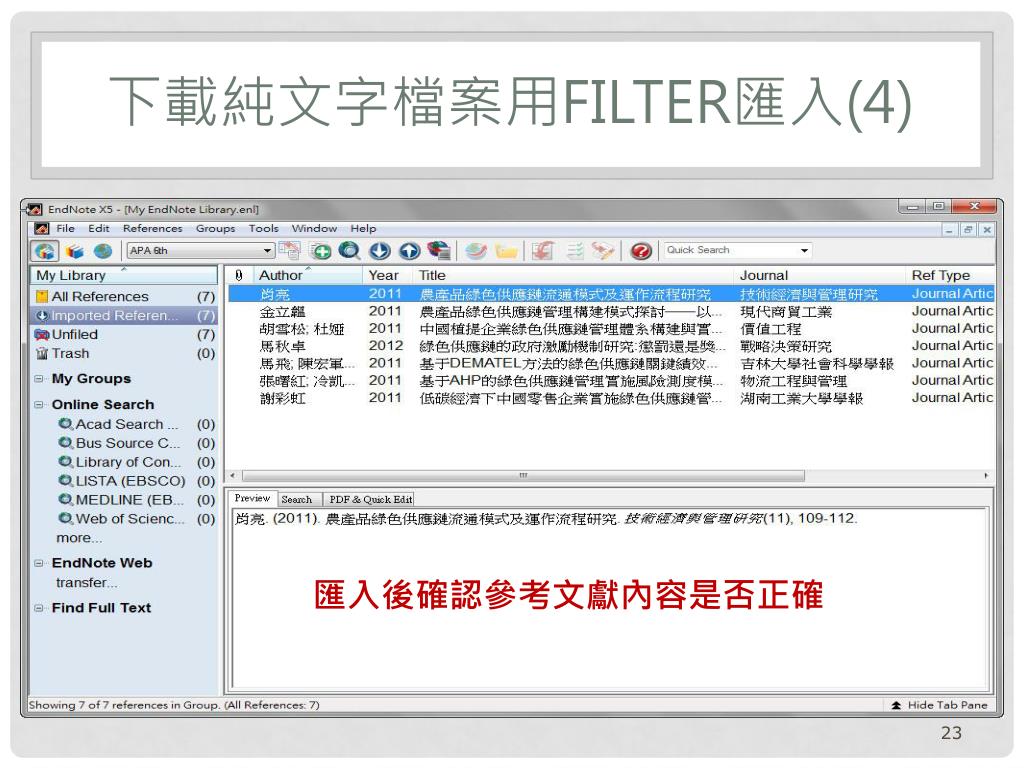Switch to the Preview tab
Screen dimensions: 1024x768
click(x=252, y=498)
